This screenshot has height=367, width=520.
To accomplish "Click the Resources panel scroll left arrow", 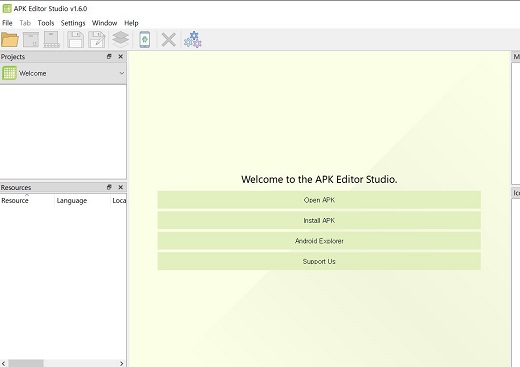I will click(3, 363).
